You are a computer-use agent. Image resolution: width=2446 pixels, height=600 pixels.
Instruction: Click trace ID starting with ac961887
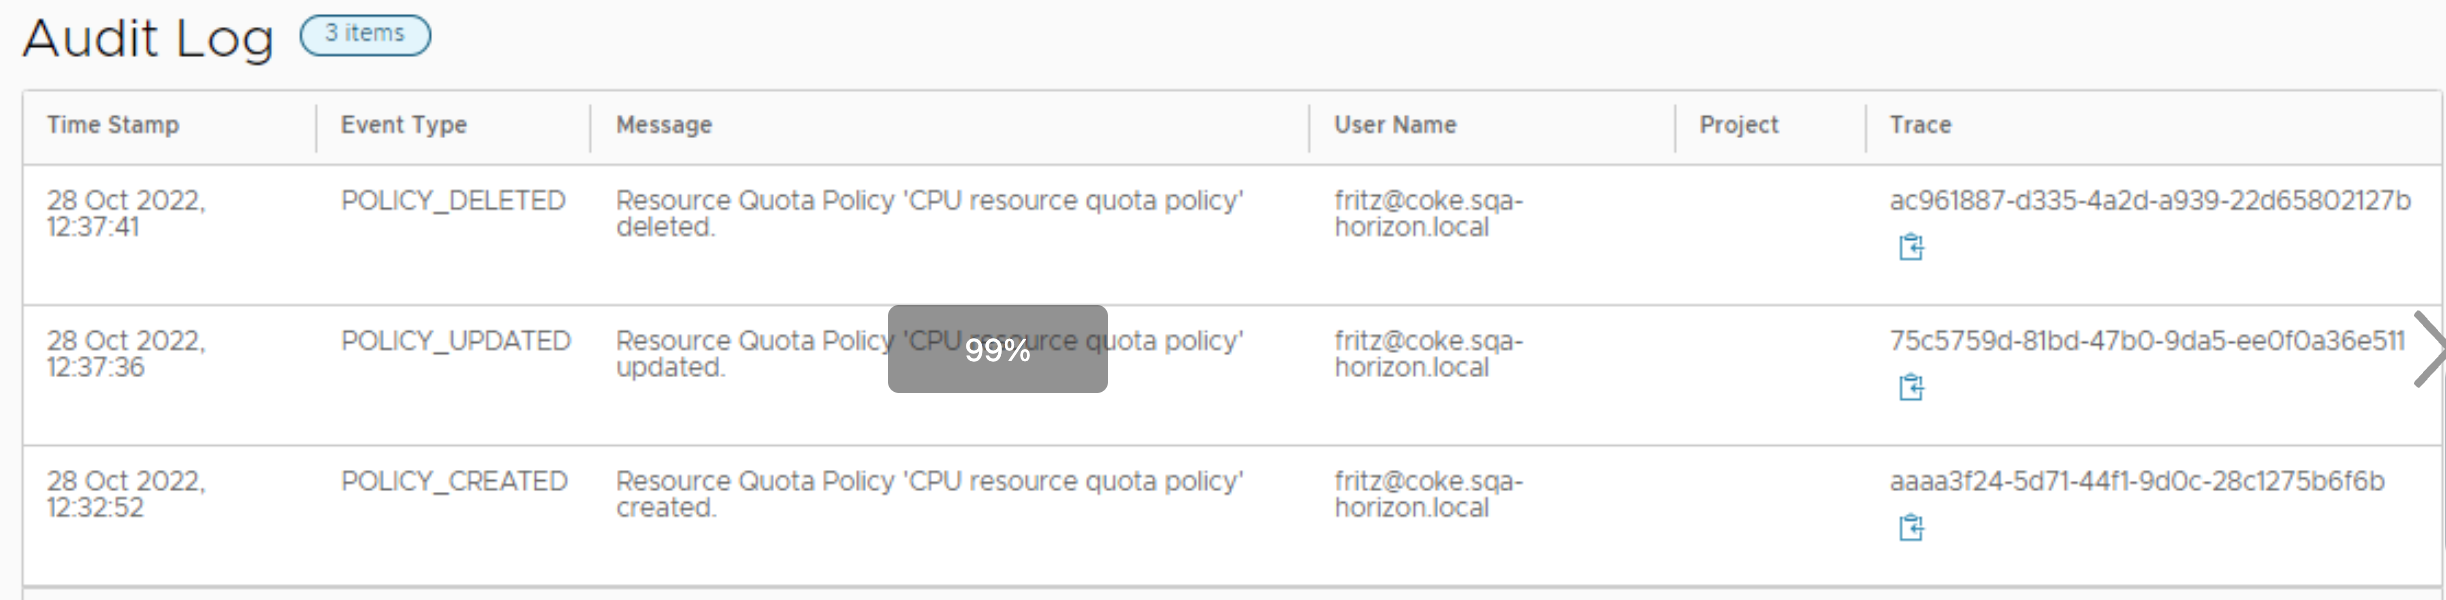click(x=2150, y=201)
